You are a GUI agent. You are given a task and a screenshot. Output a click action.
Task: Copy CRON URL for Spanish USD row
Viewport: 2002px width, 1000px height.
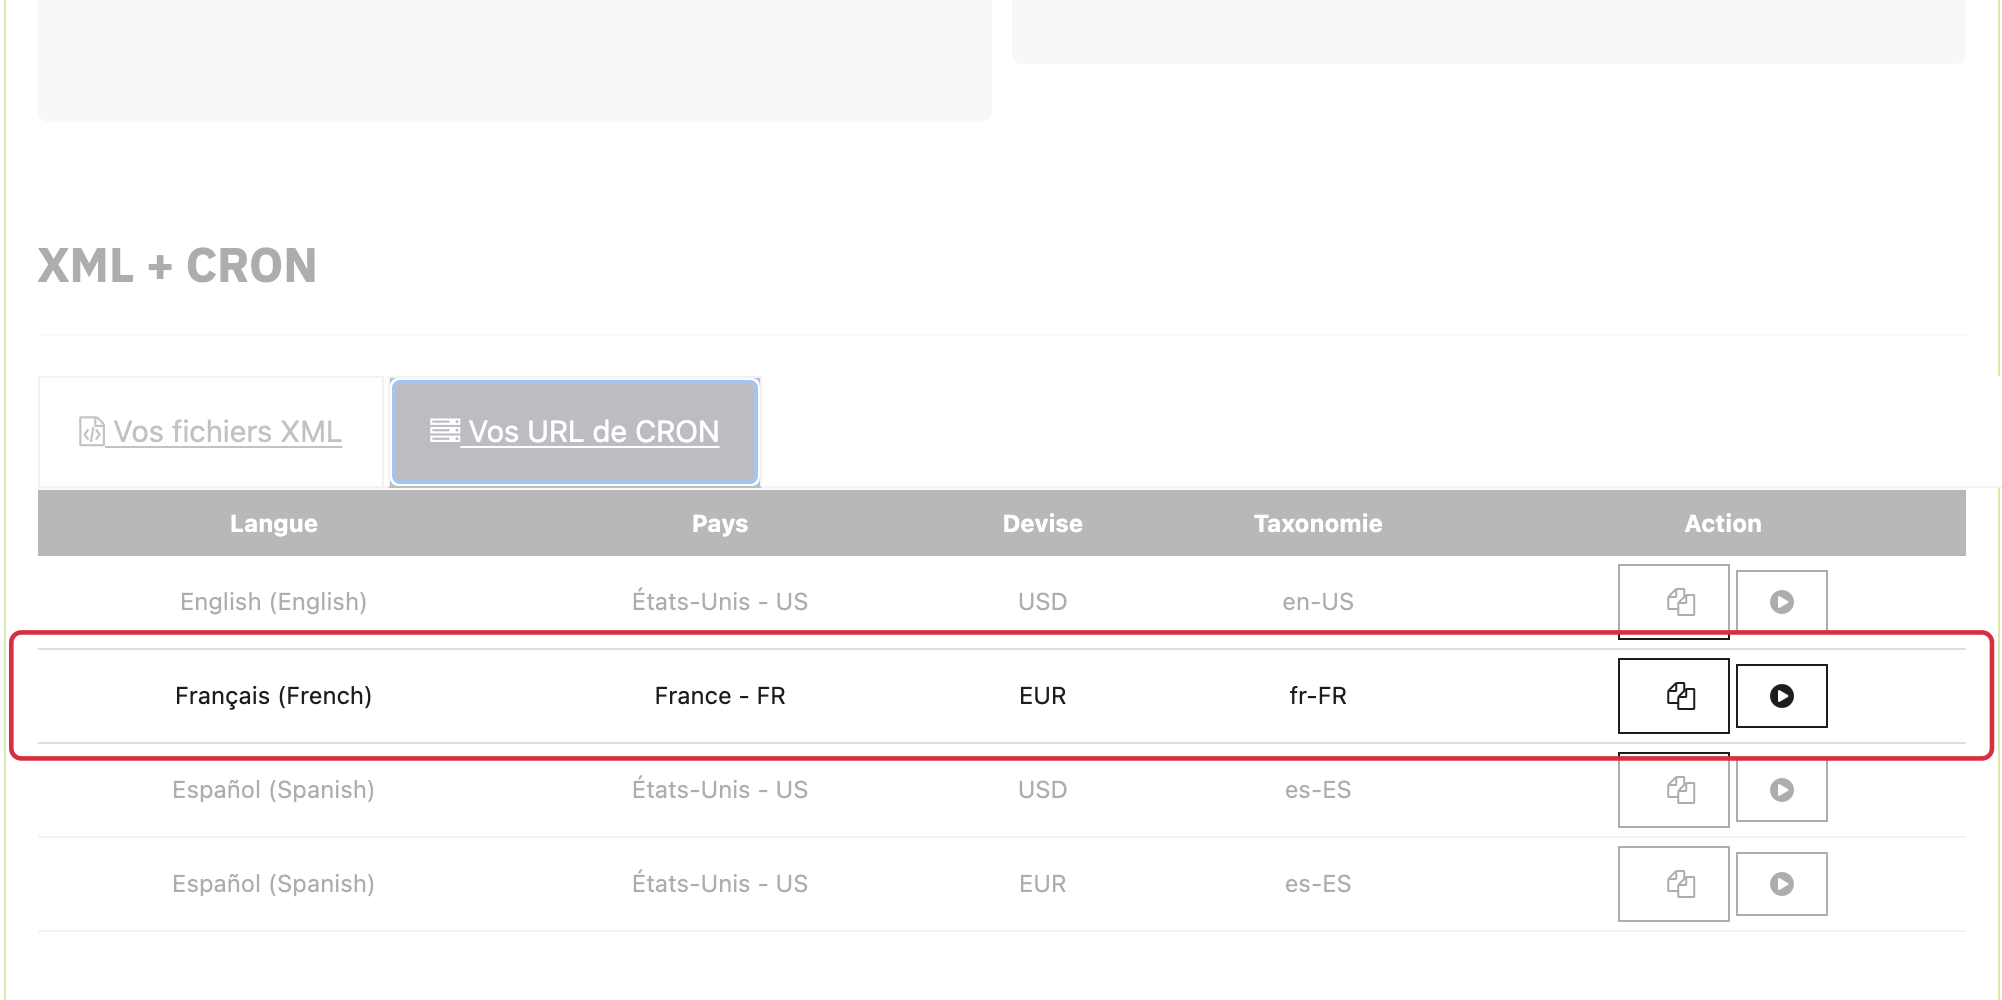coord(1674,790)
